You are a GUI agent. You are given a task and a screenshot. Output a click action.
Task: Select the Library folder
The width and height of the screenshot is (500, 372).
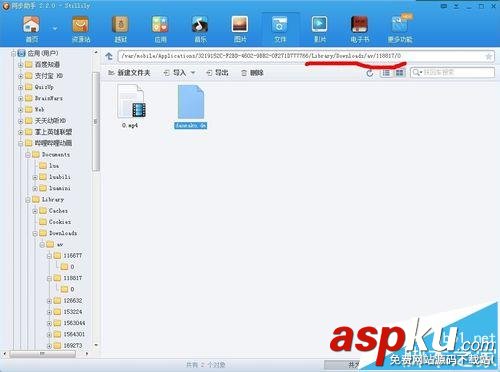click(x=48, y=199)
